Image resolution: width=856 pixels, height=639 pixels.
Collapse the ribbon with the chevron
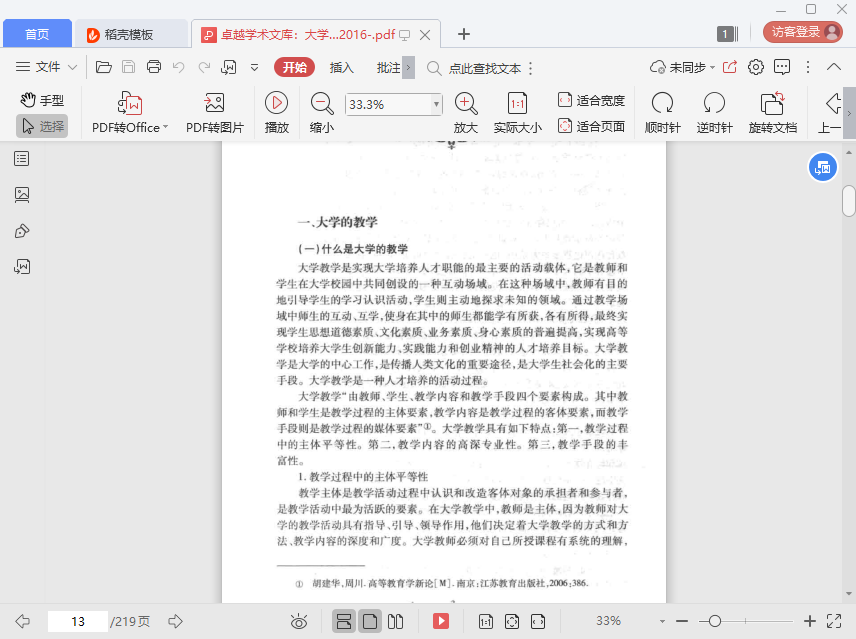834,67
